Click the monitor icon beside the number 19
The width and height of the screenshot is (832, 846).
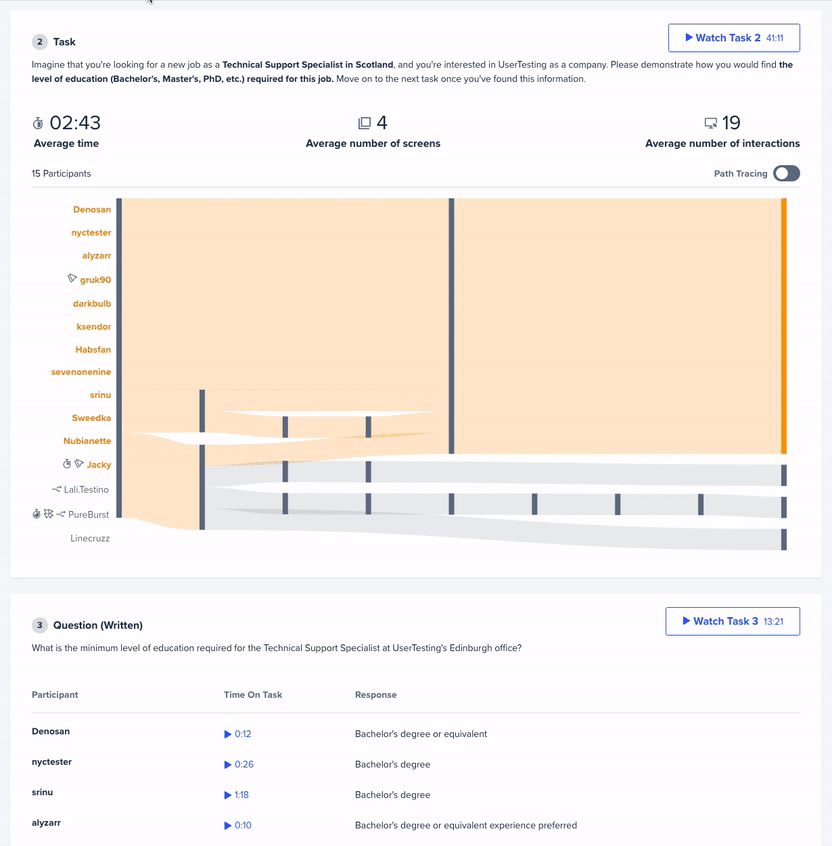[710, 123]
